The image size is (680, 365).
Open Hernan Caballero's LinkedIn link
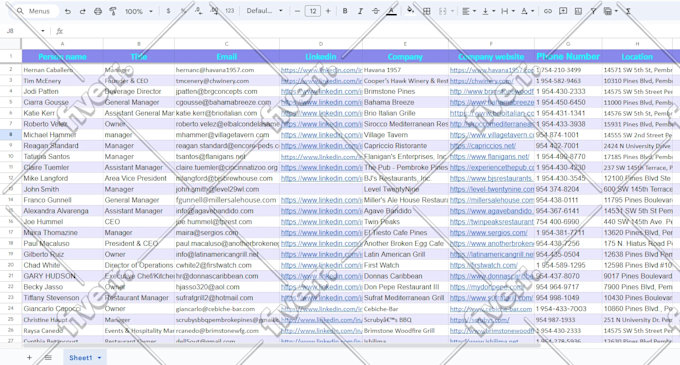click(321, 70)
